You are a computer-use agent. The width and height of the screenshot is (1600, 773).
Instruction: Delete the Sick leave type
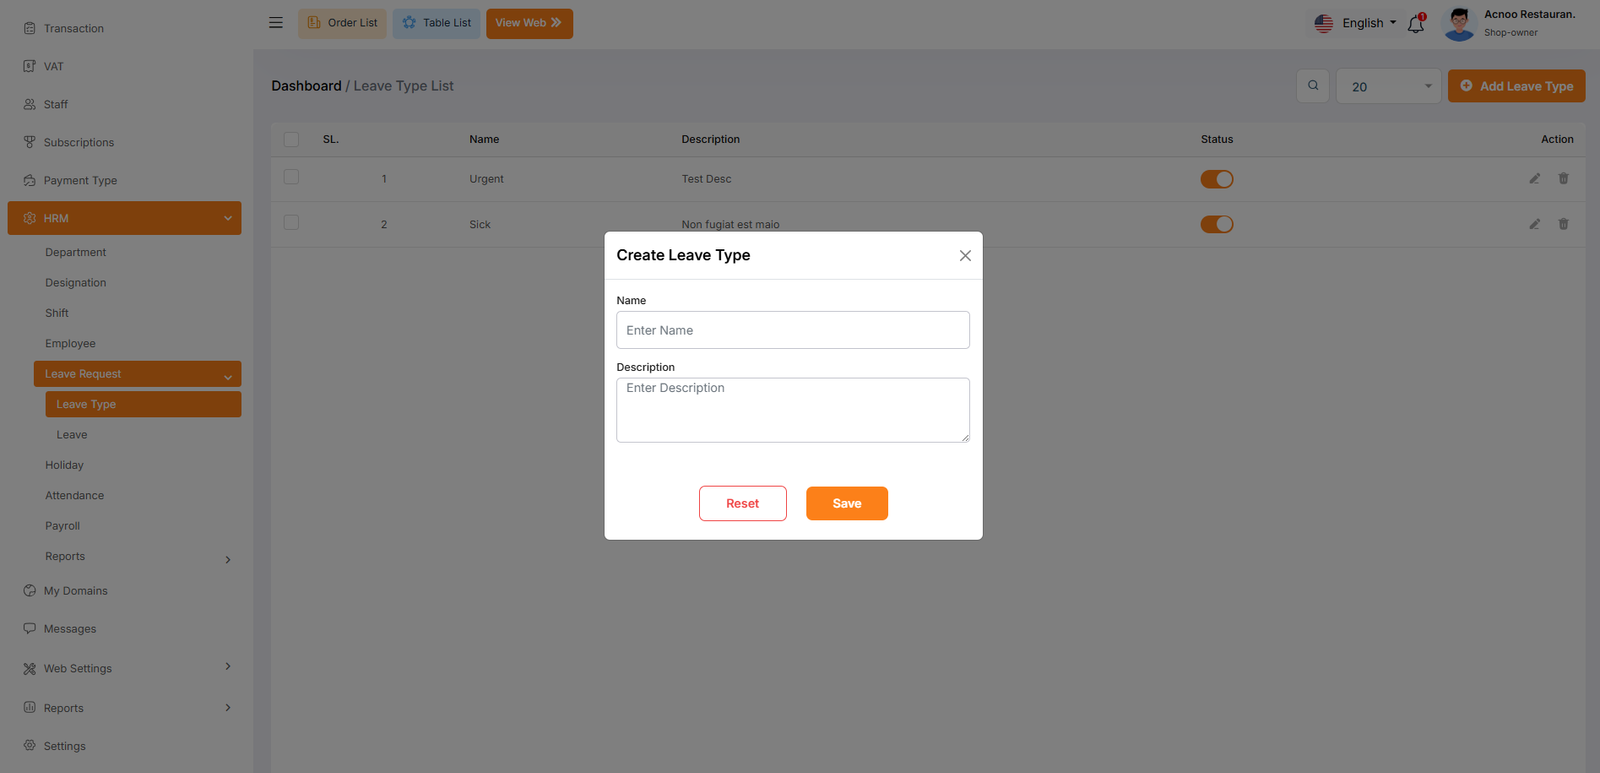click(1563, 224)
